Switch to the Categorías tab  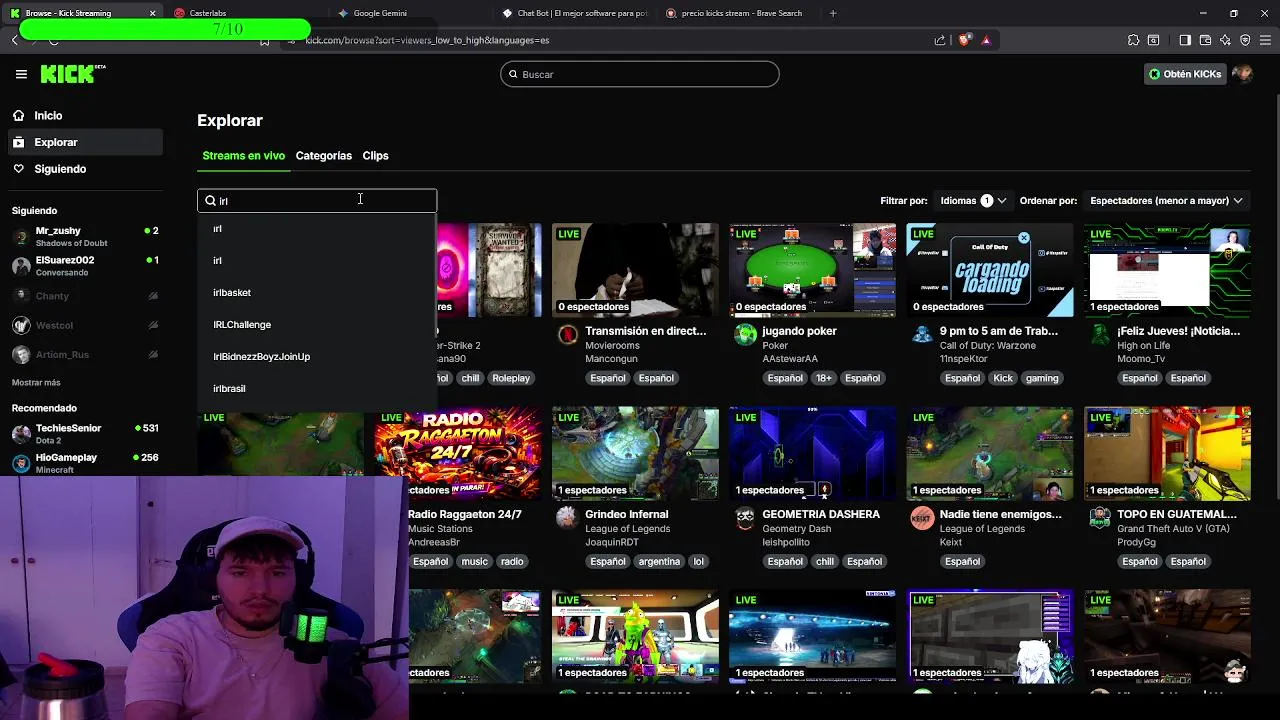323,156
